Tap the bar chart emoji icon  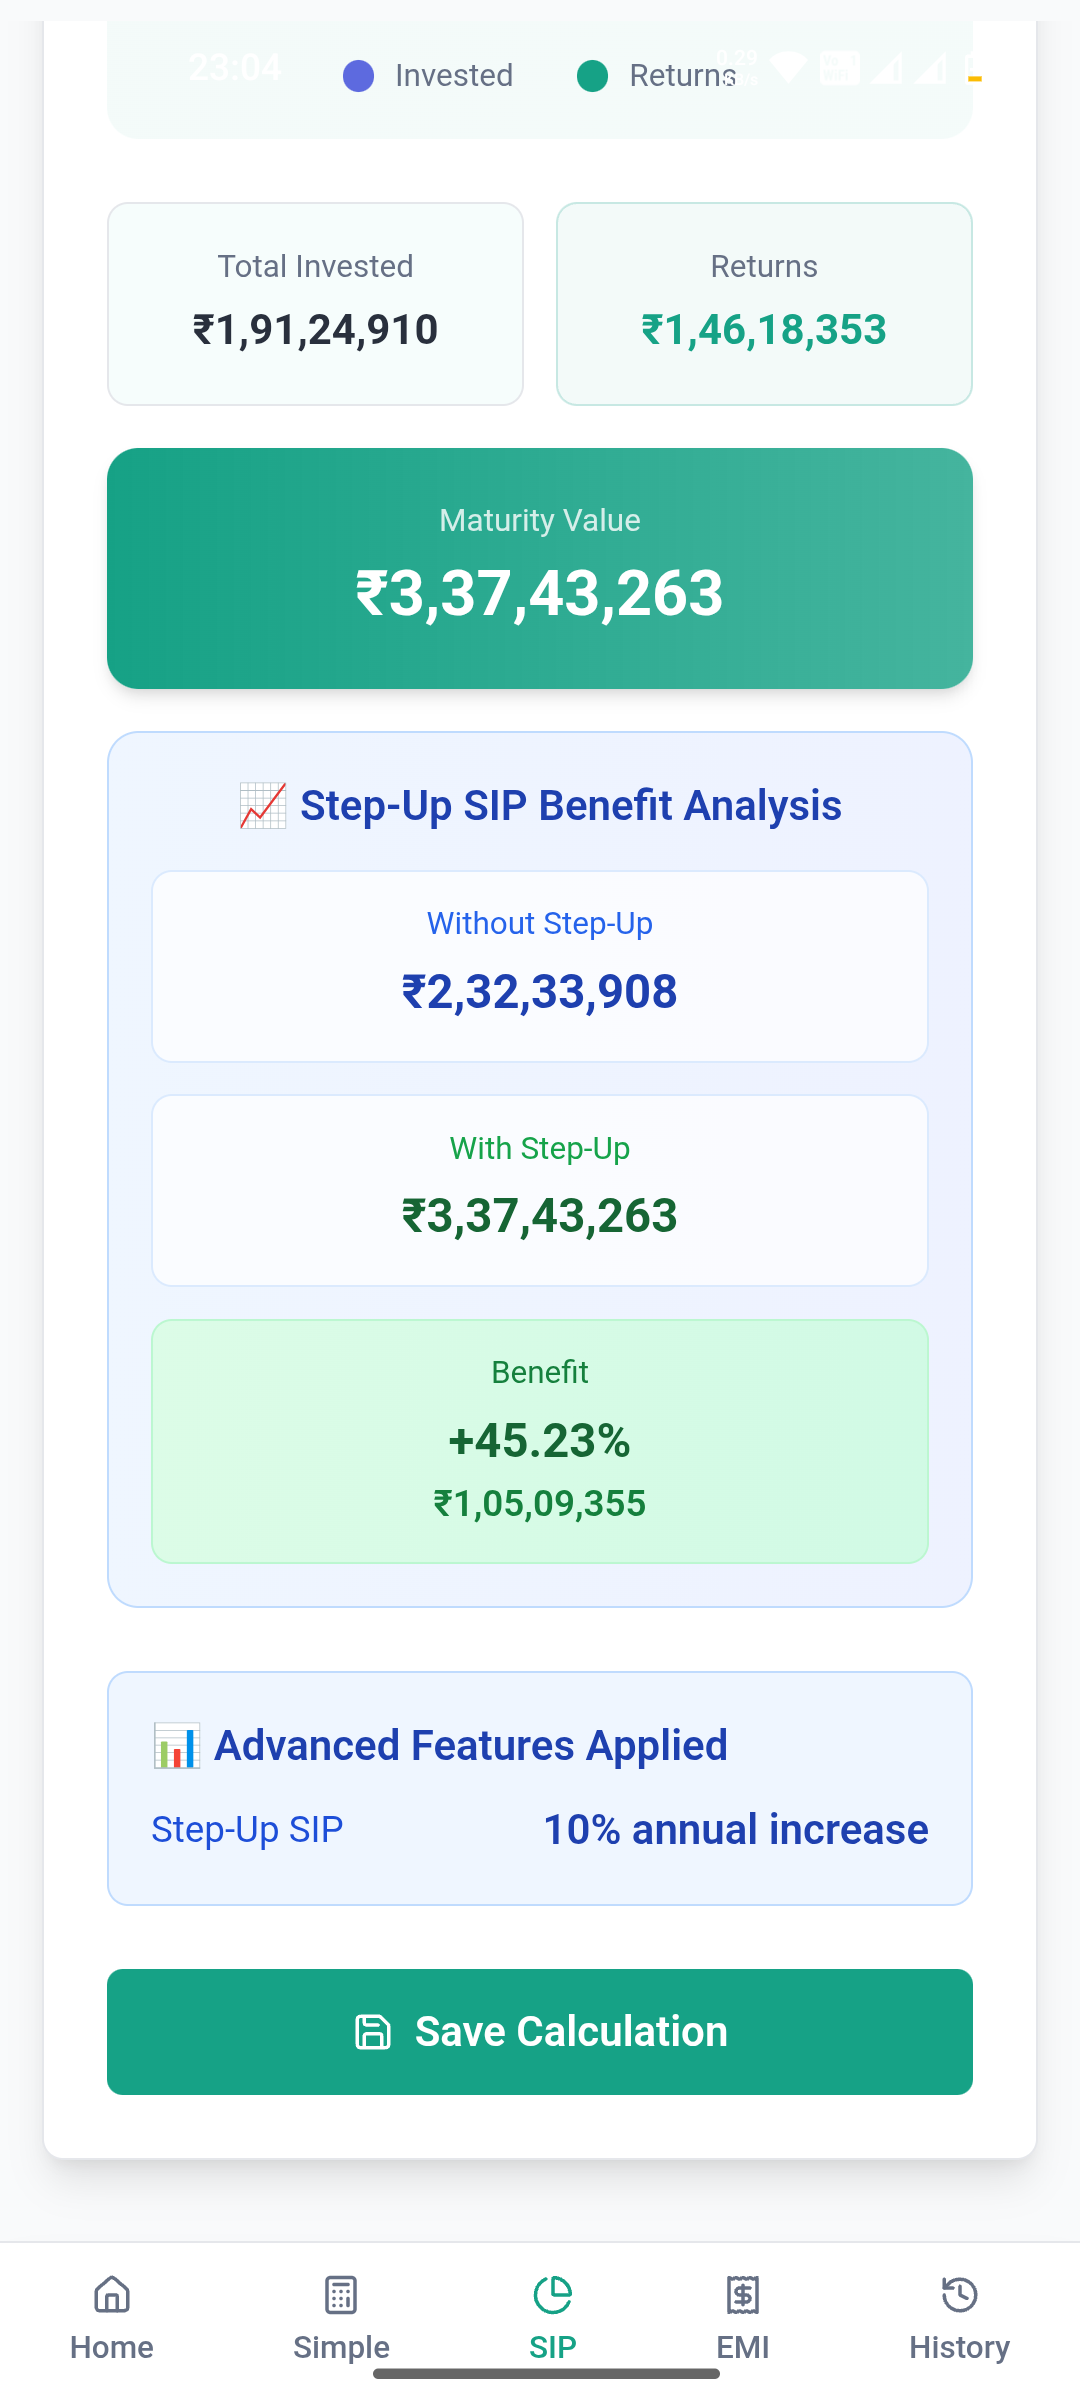pyautogui.click(x=177, y=1746)
